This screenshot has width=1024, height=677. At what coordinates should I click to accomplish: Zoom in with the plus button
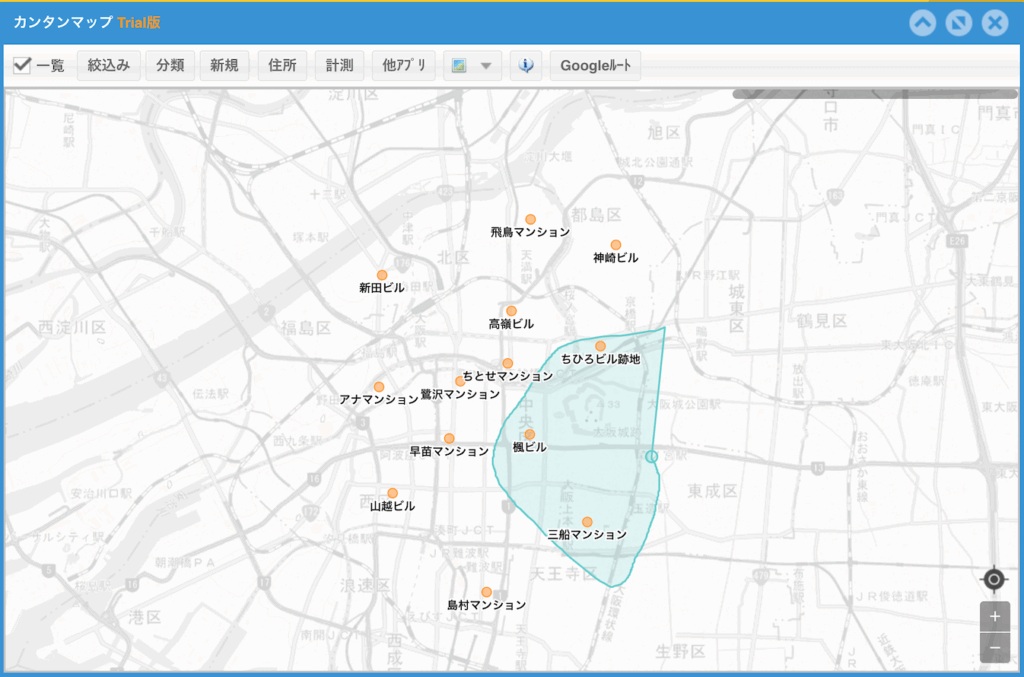pyautogui.click(x=994, y=617)
